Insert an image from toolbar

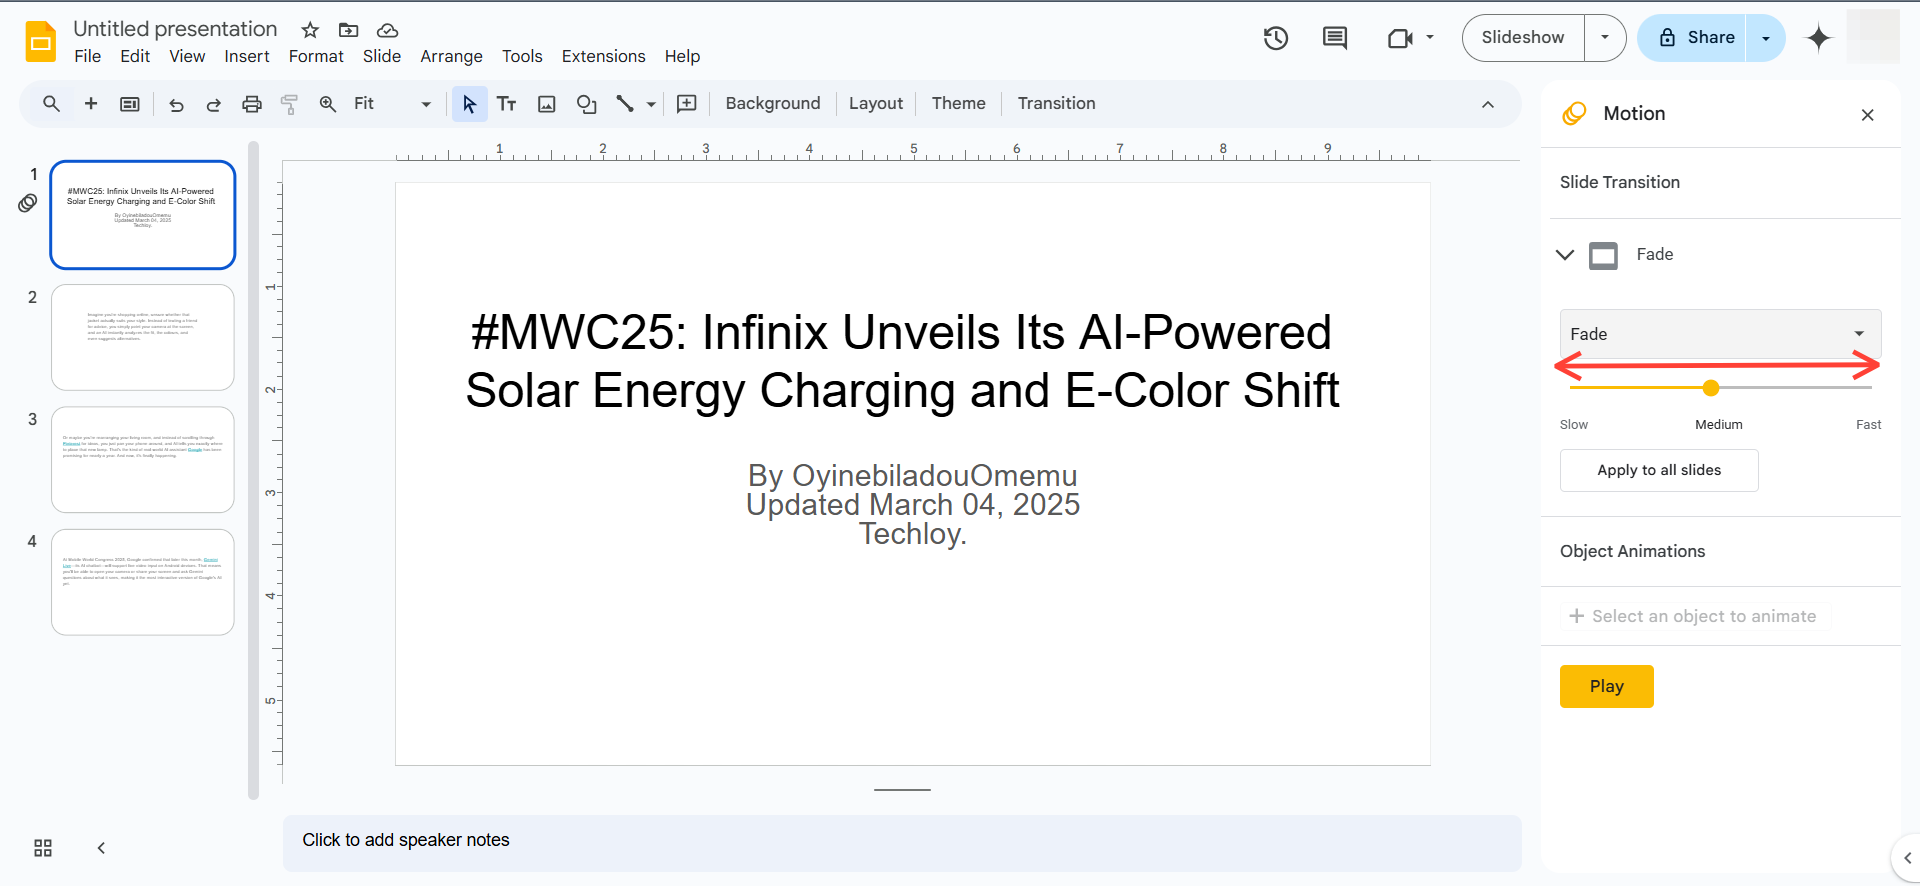(547, 104)
